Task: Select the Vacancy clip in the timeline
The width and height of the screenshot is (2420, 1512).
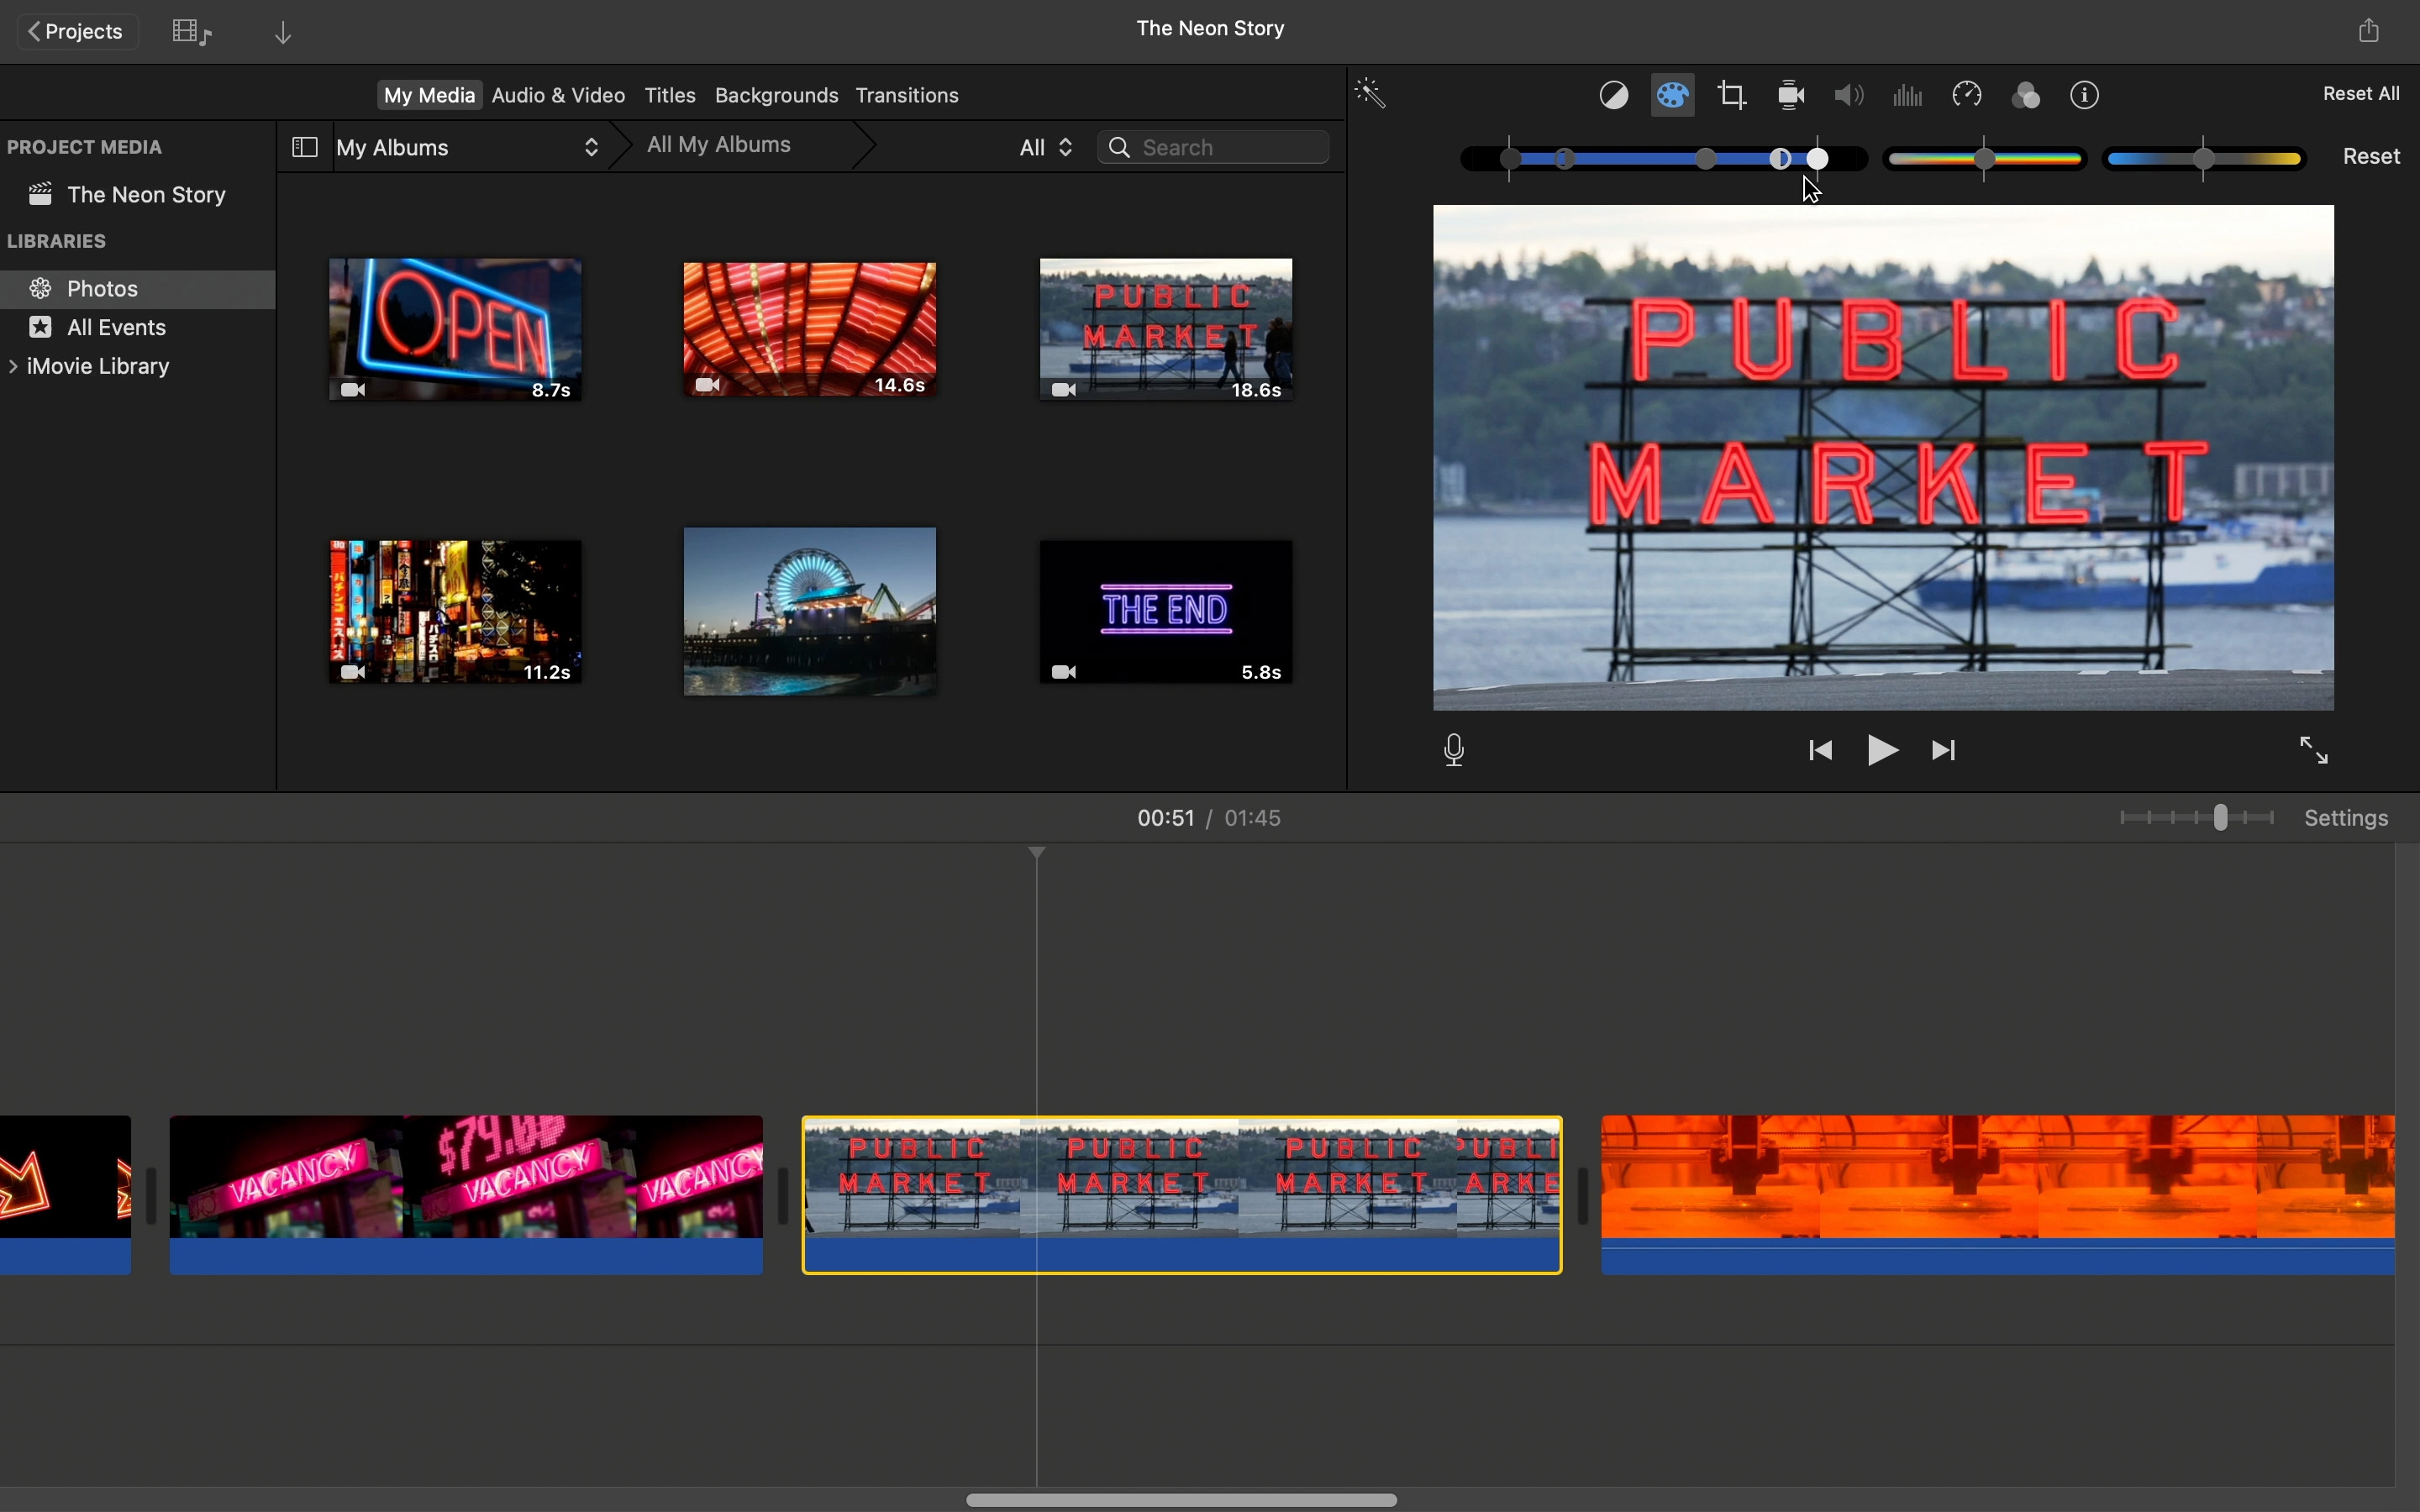Action: point(466,1195)
